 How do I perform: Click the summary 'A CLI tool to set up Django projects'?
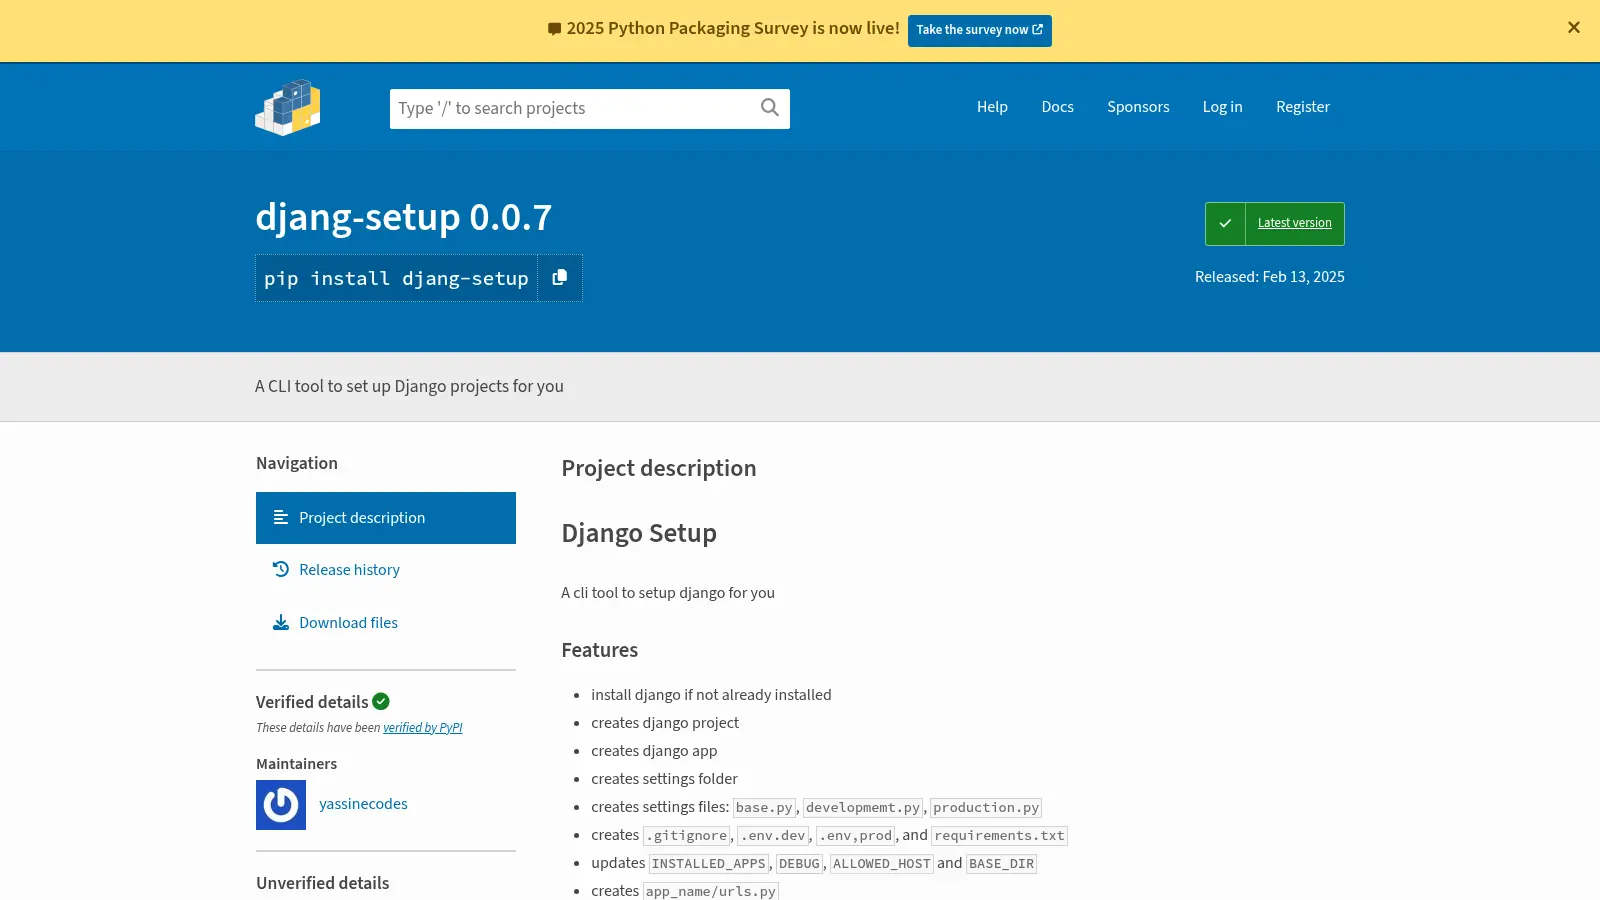(409, 387)
